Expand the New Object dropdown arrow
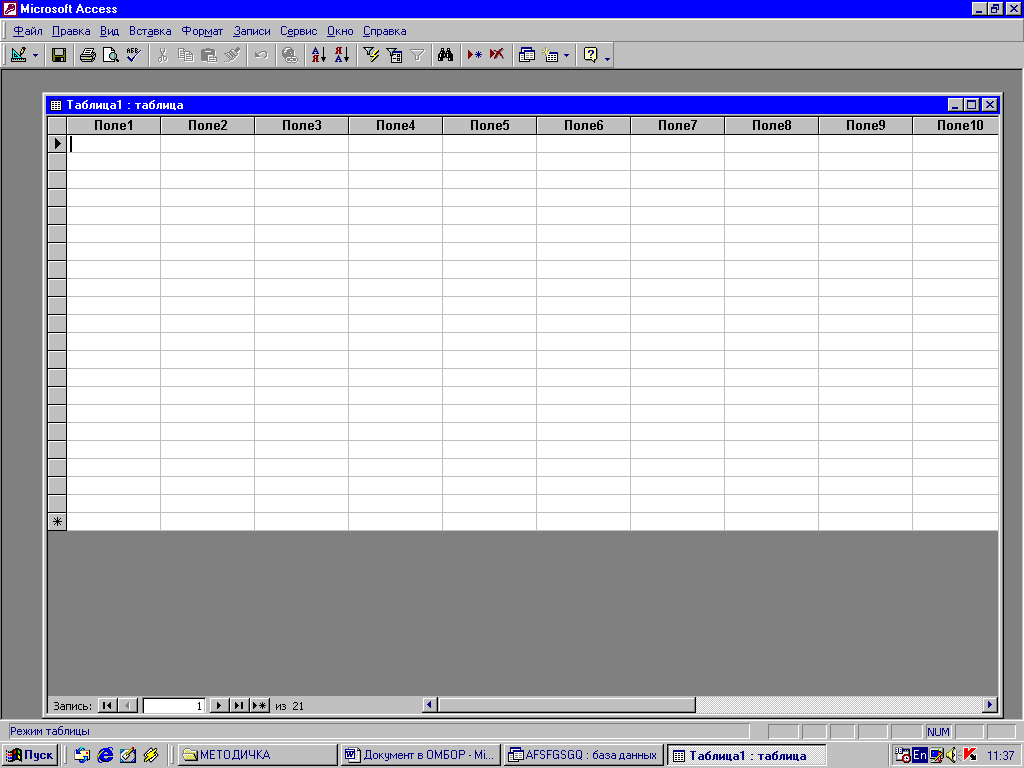 [x=566, y=56]
